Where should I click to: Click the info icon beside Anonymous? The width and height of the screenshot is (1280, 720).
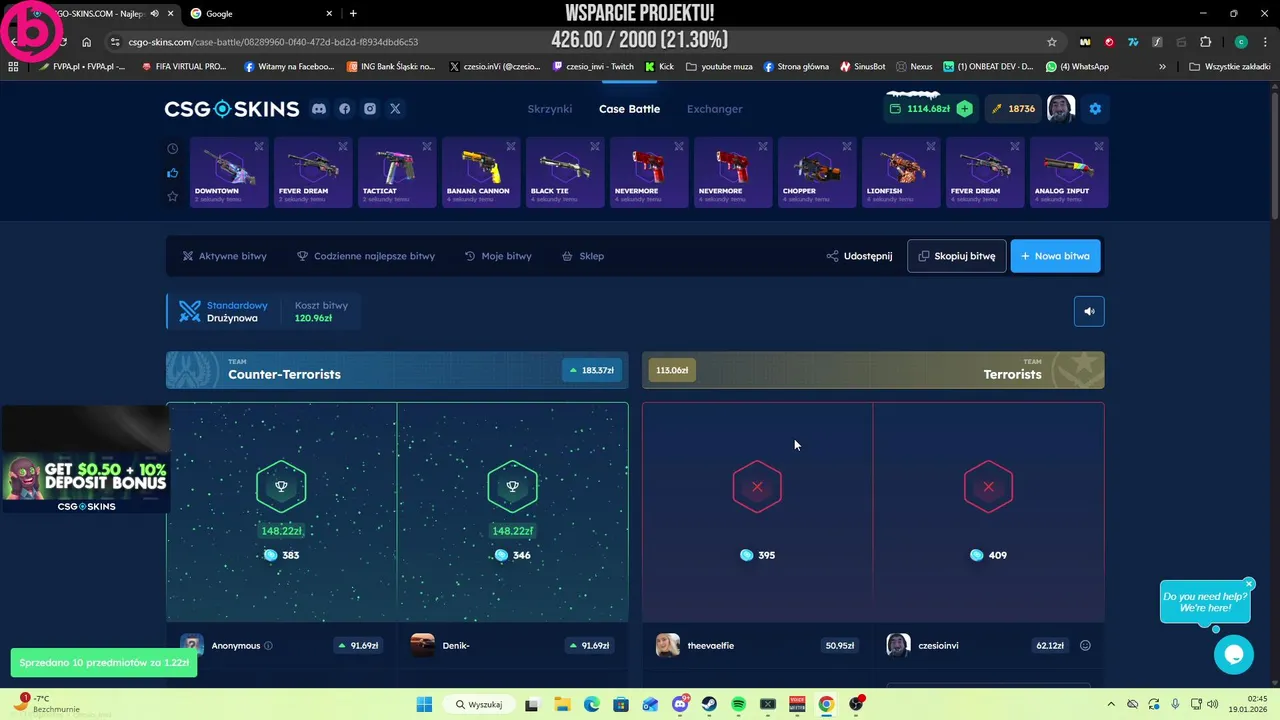pyautogui.click(x=268, y=646)
